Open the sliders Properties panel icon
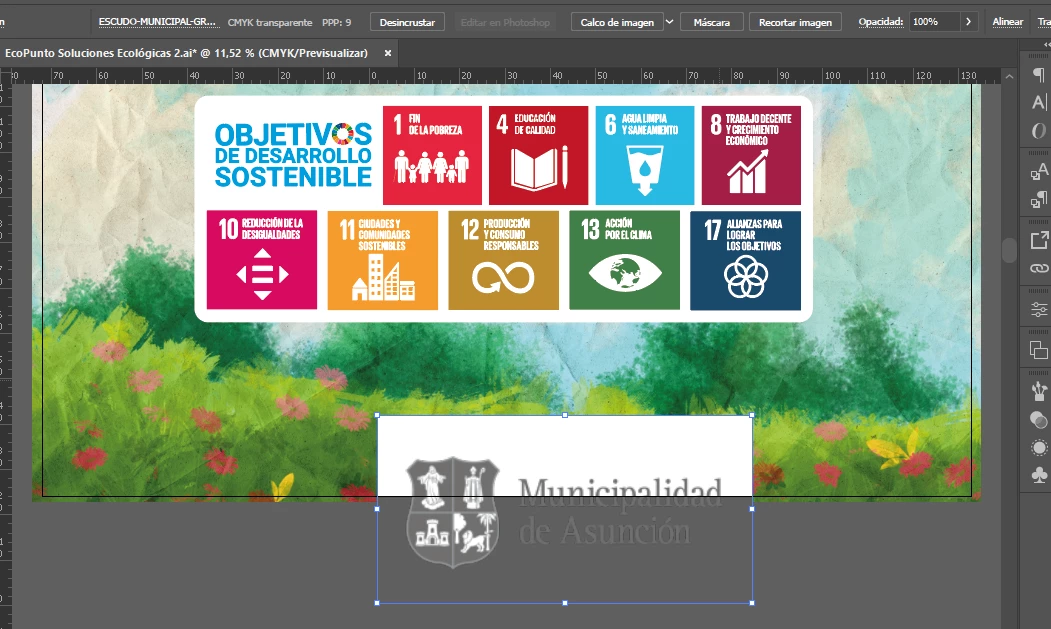 pos(1038,309)
